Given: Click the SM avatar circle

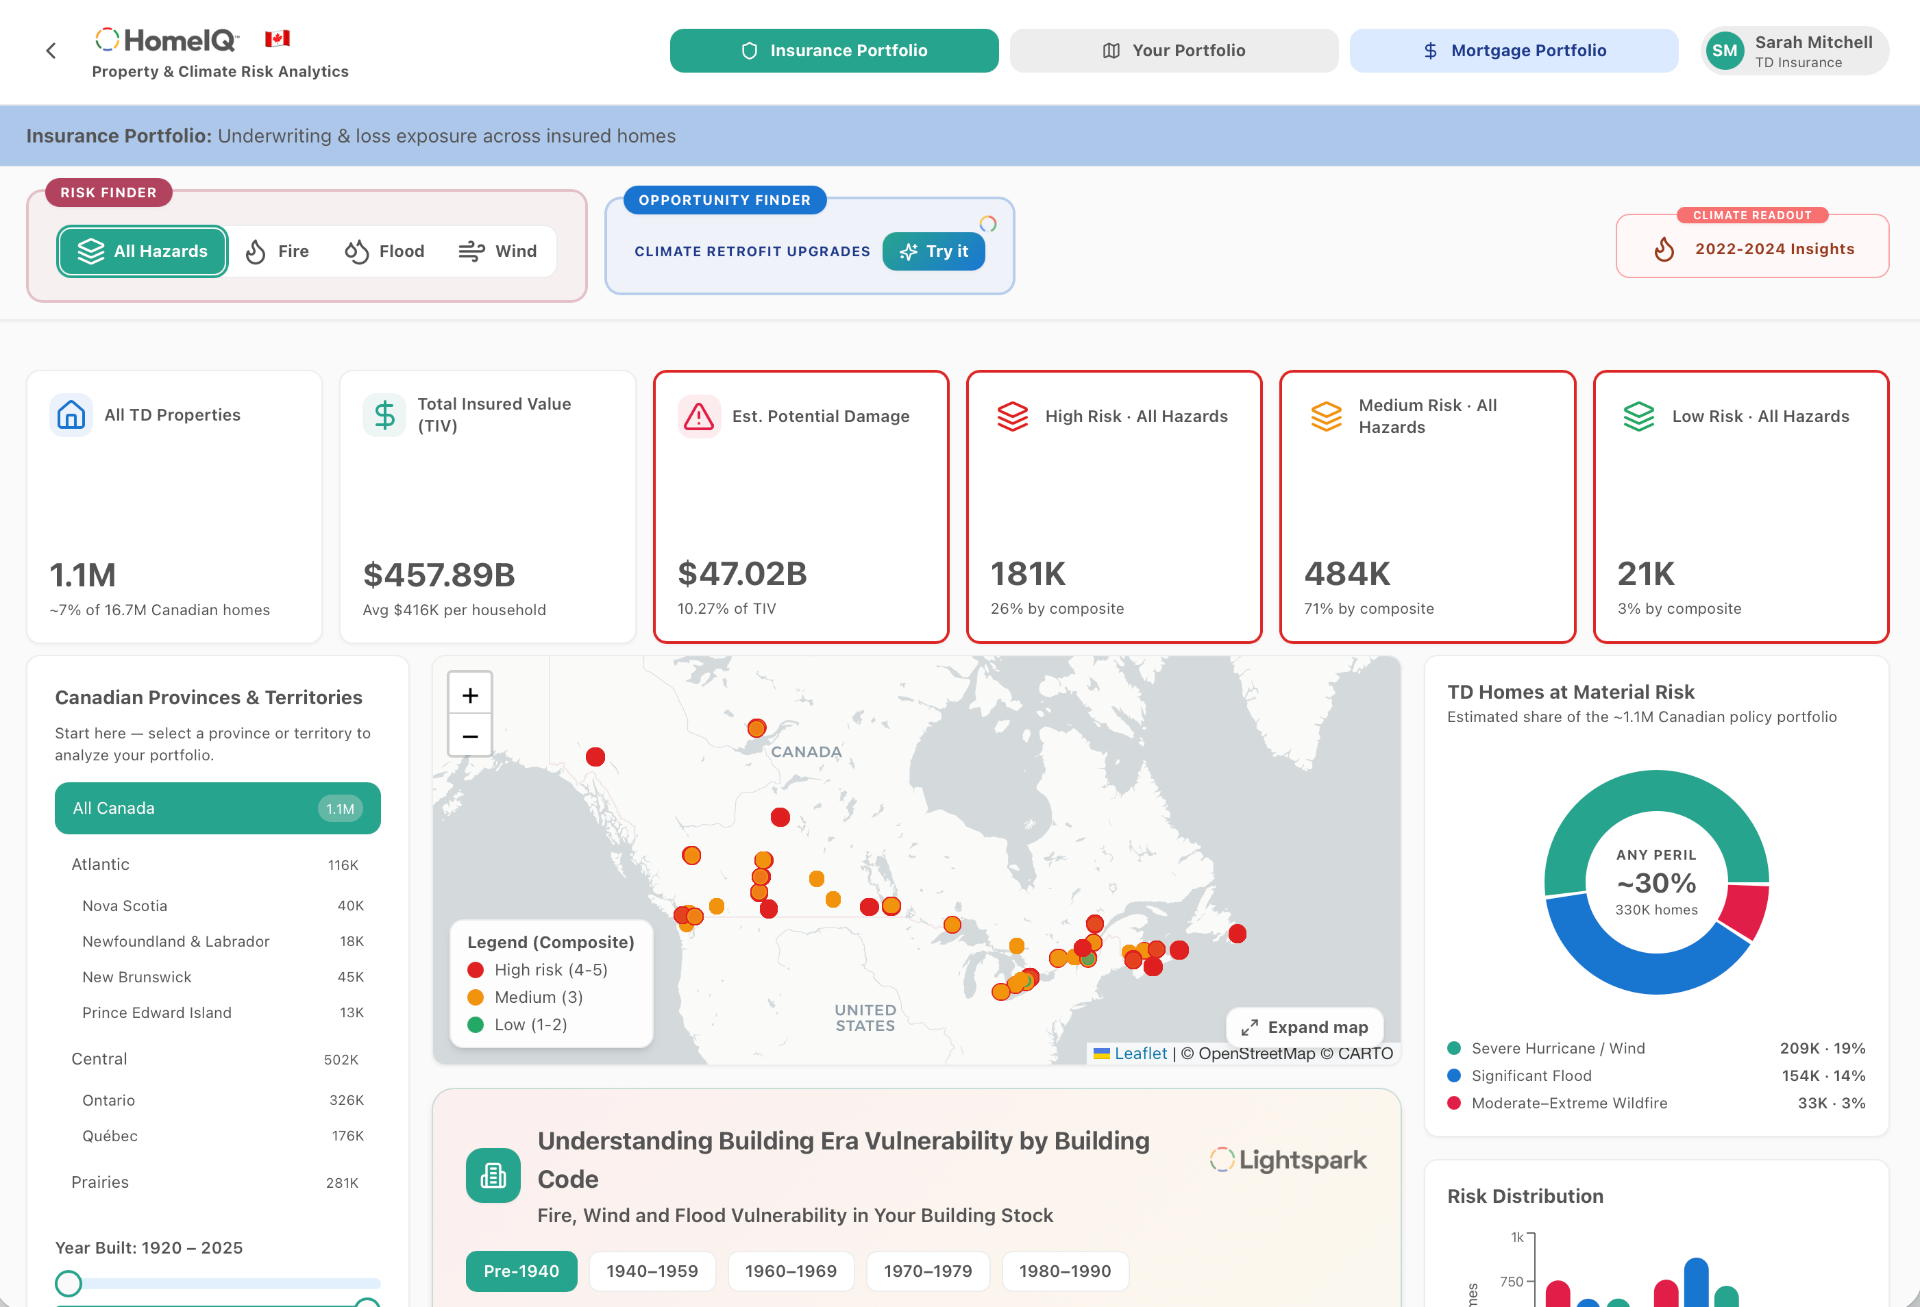Looking at the screenshot, I should [1725, 51].
